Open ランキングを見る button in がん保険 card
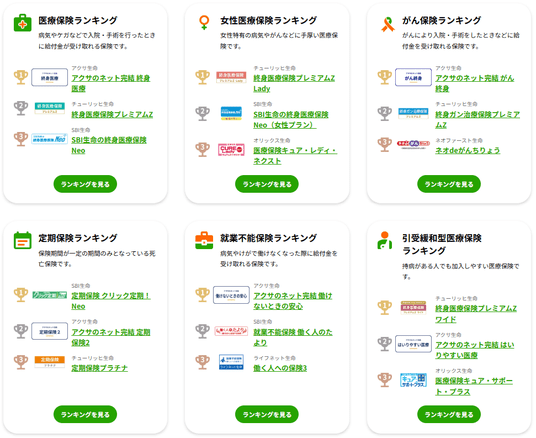 point(449,184)
